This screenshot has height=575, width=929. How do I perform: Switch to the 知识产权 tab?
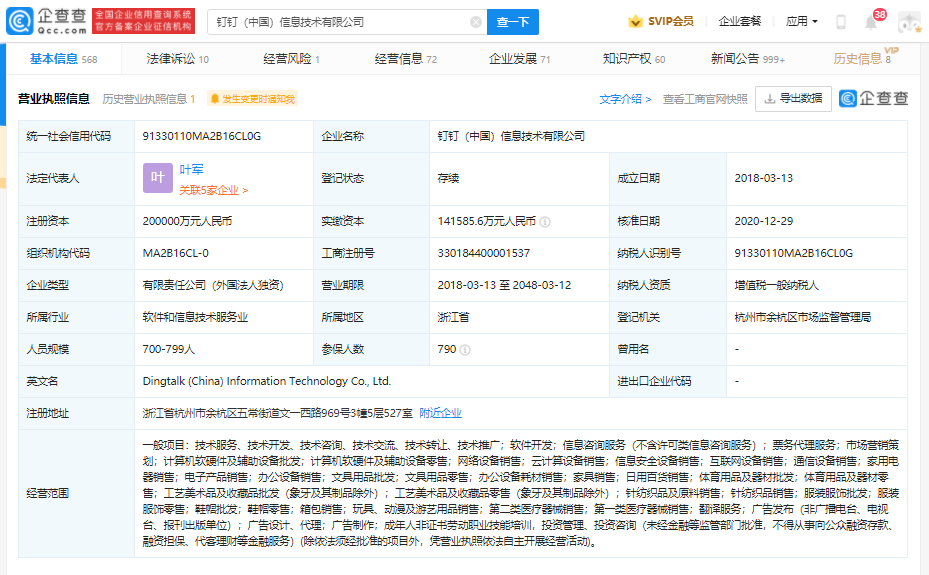click(x=634, y=59)
